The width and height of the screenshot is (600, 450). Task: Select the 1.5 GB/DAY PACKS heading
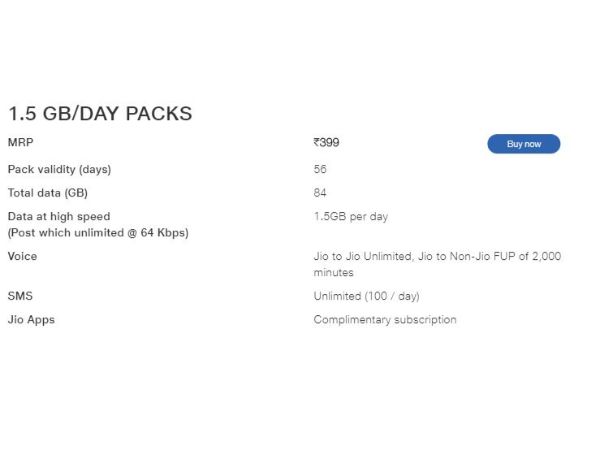point(100,114)
